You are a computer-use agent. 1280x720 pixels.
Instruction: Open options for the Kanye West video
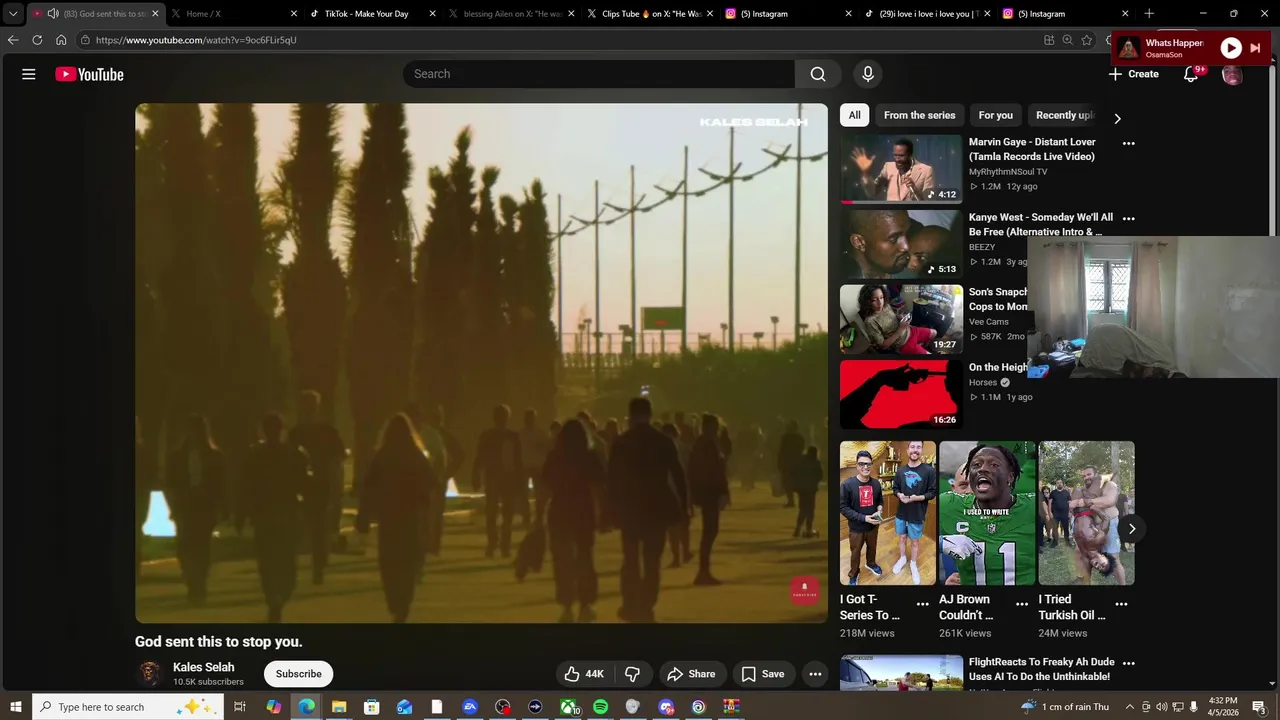[1128, 218]
